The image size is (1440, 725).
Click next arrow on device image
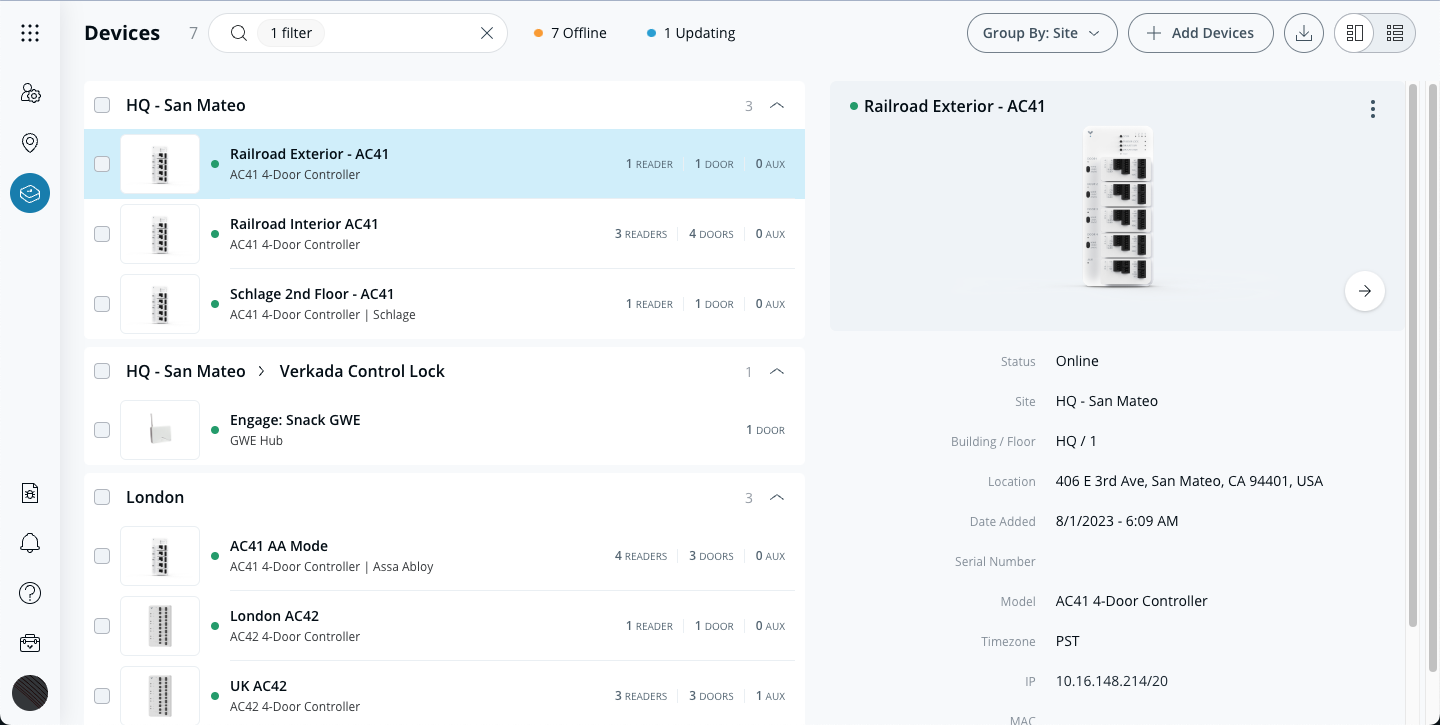[x=1365, y=291]
